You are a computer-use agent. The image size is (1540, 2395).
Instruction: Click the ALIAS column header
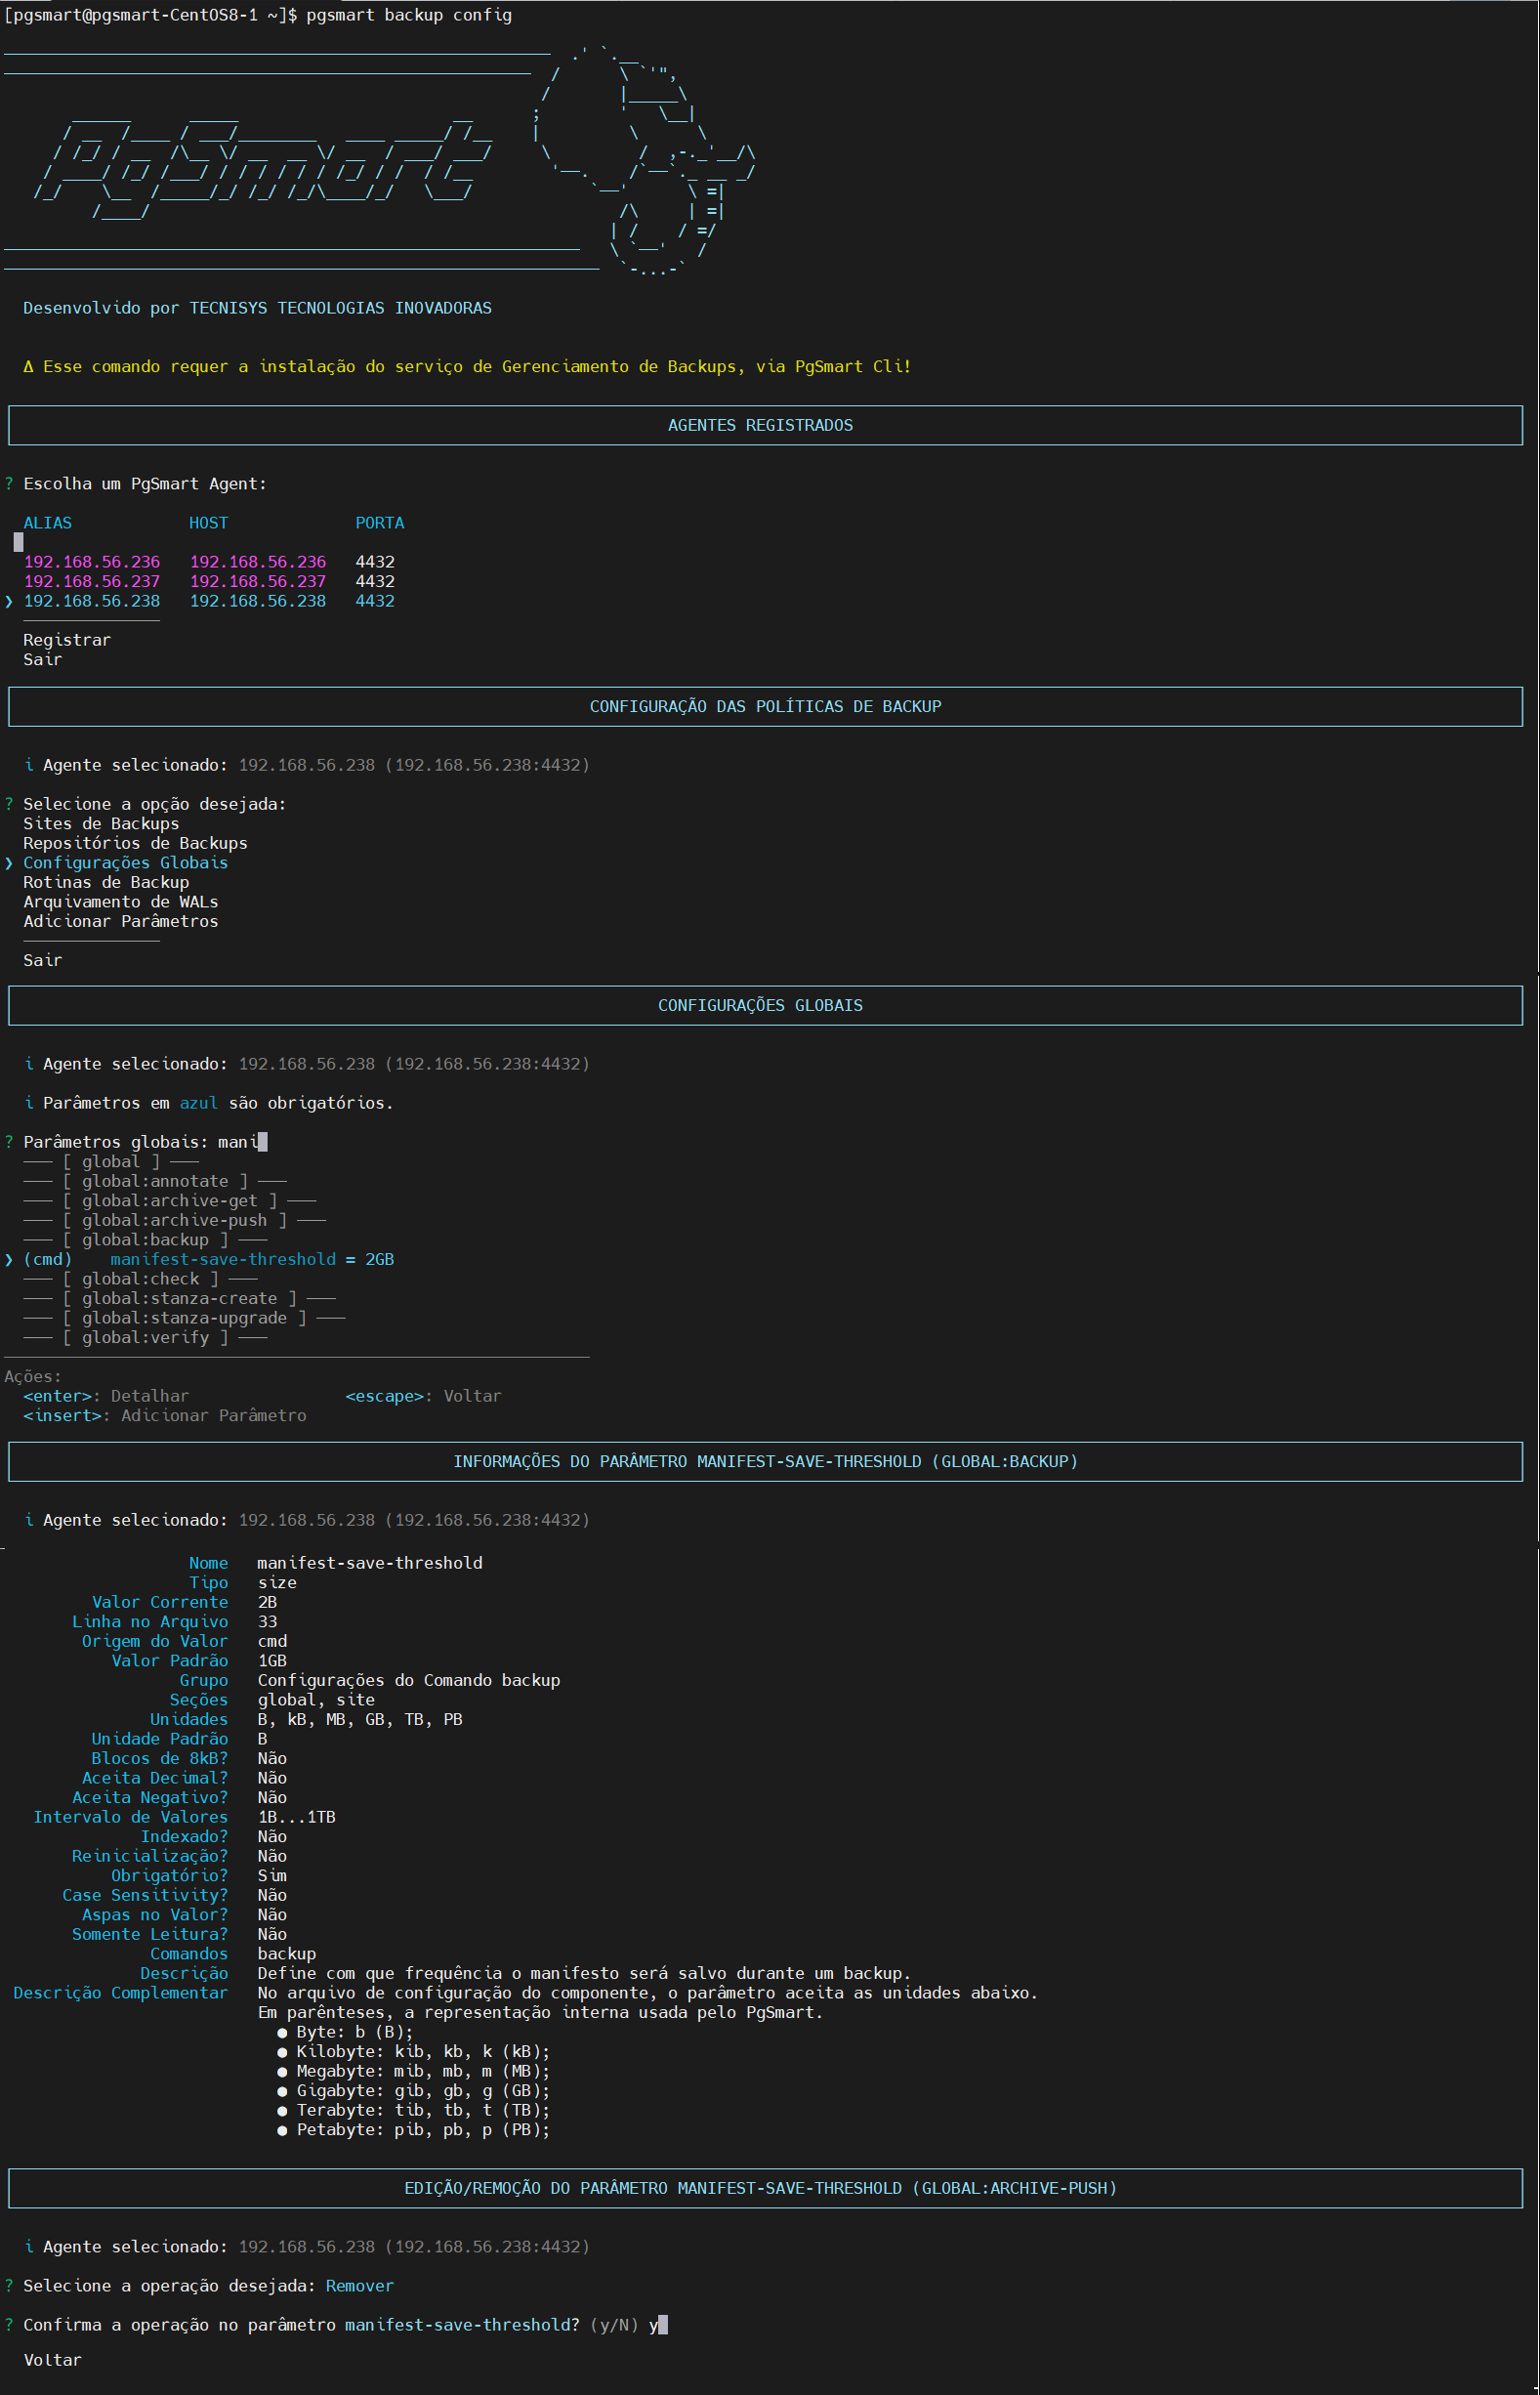coord(48,523)
